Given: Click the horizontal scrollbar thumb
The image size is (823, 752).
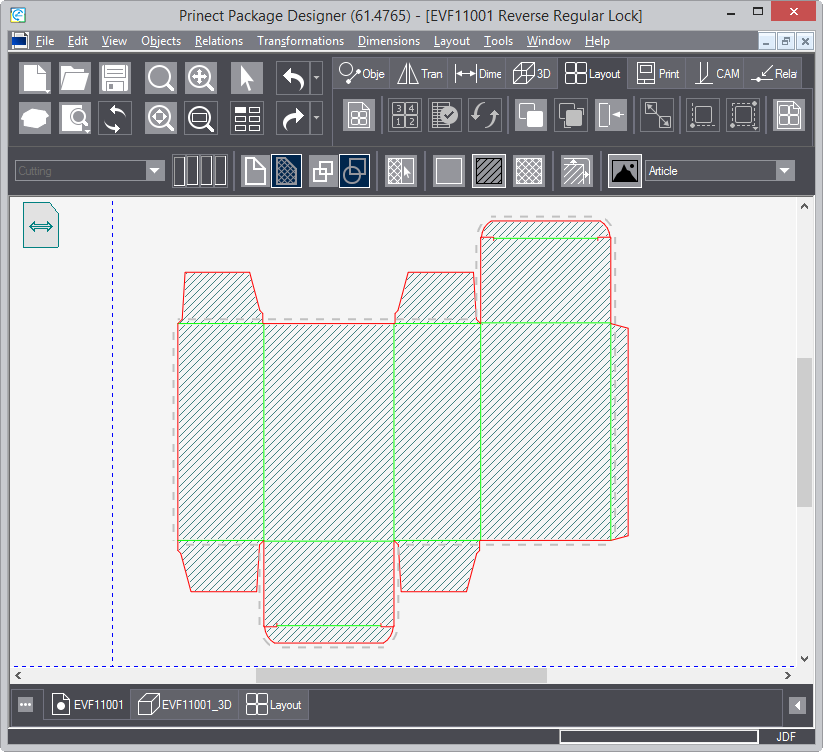Looking at the screenshot, I should click(401, 675).
